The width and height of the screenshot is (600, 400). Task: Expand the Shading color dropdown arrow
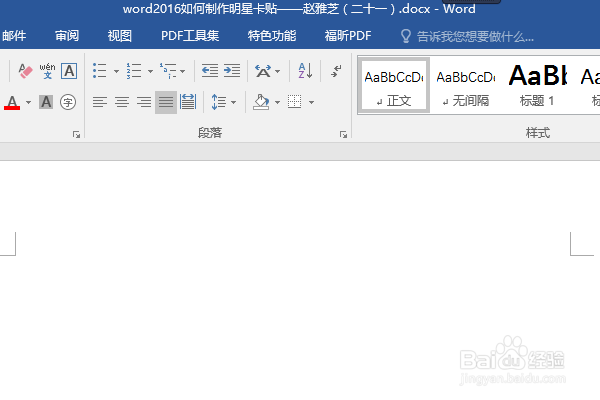[277, 102]
